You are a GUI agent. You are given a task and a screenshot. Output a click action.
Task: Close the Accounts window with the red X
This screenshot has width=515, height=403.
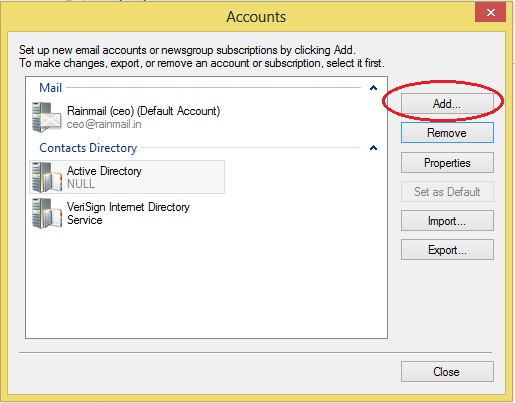(x=490, y=13)
